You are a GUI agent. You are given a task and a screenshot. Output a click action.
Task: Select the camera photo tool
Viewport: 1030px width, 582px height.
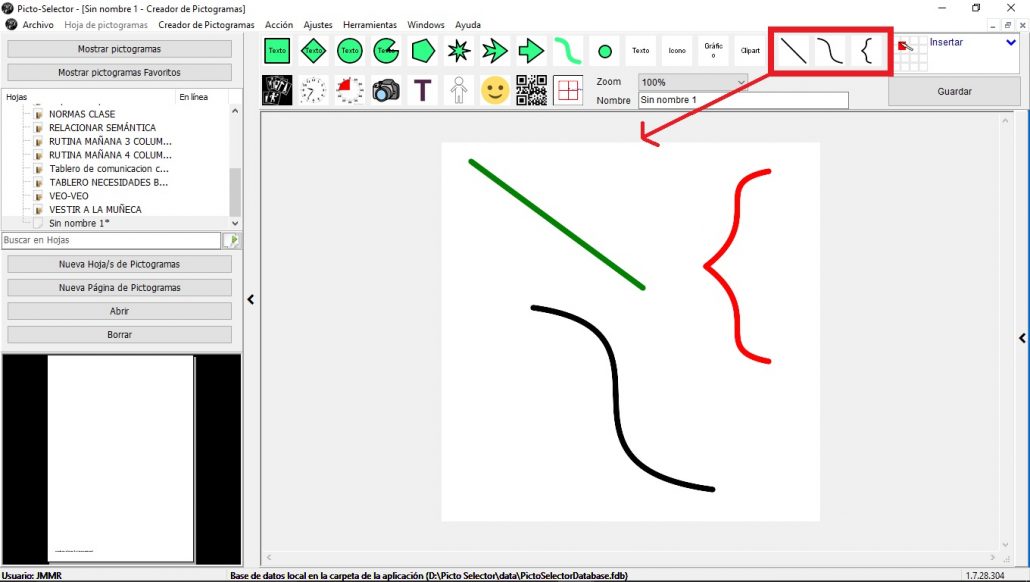coord(385,90)
